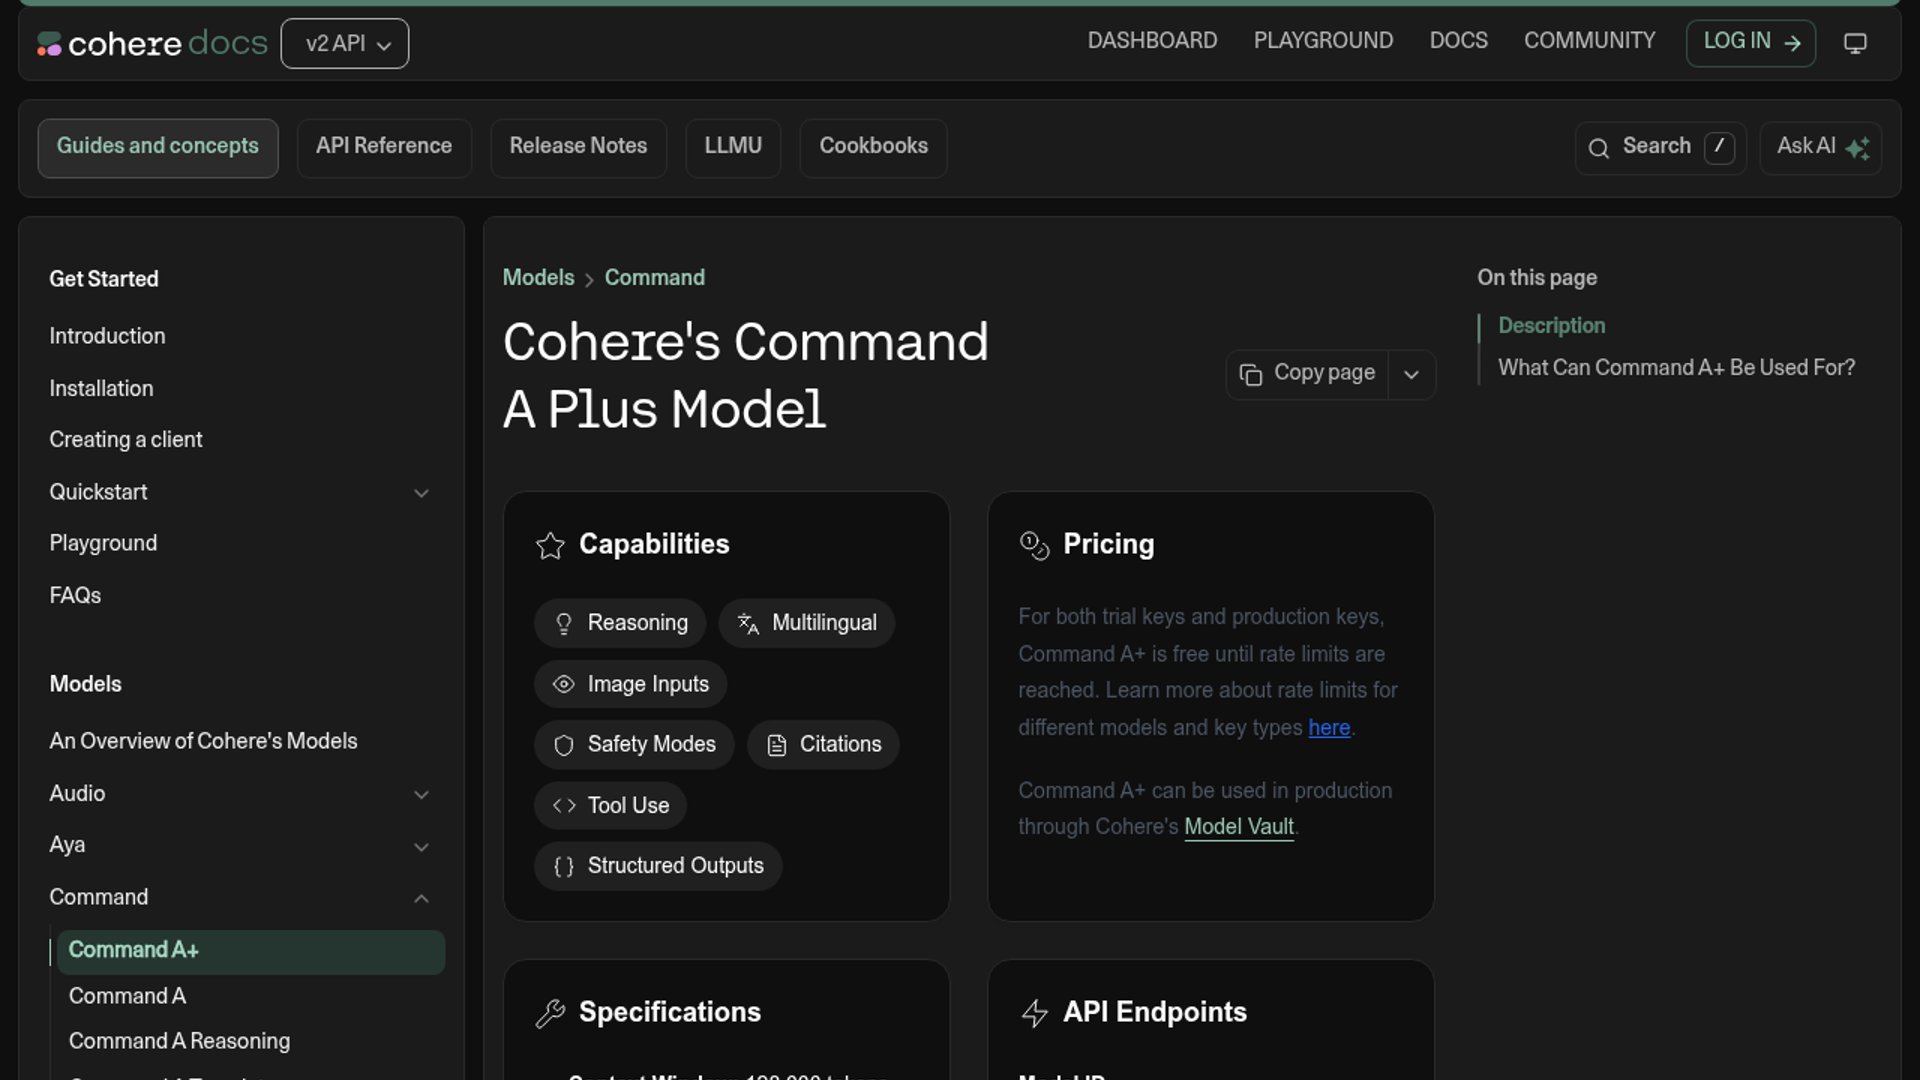Open the Ask AI assistant
Viewport: 1920px width, 1080px height.
point(1821,148)
